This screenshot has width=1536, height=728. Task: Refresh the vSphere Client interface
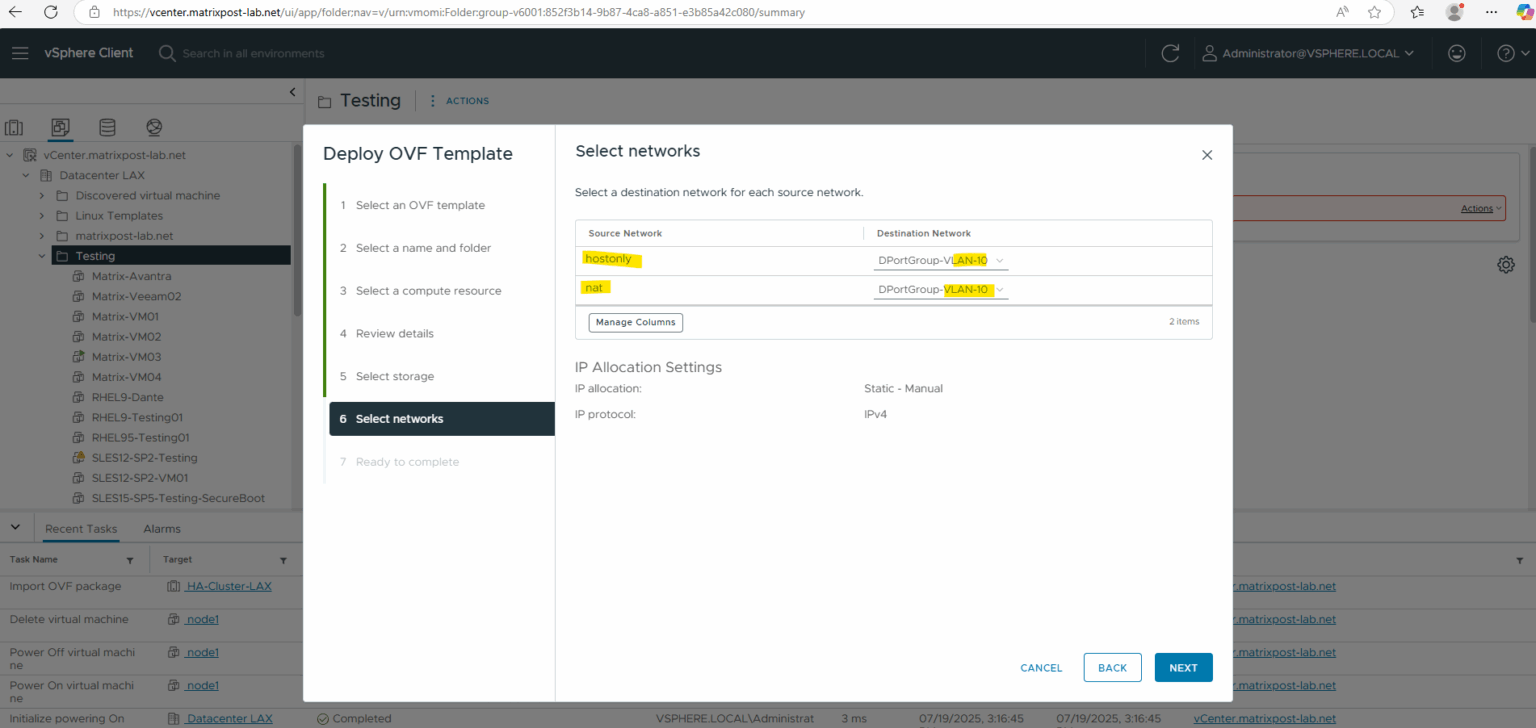pos(1170,53)
